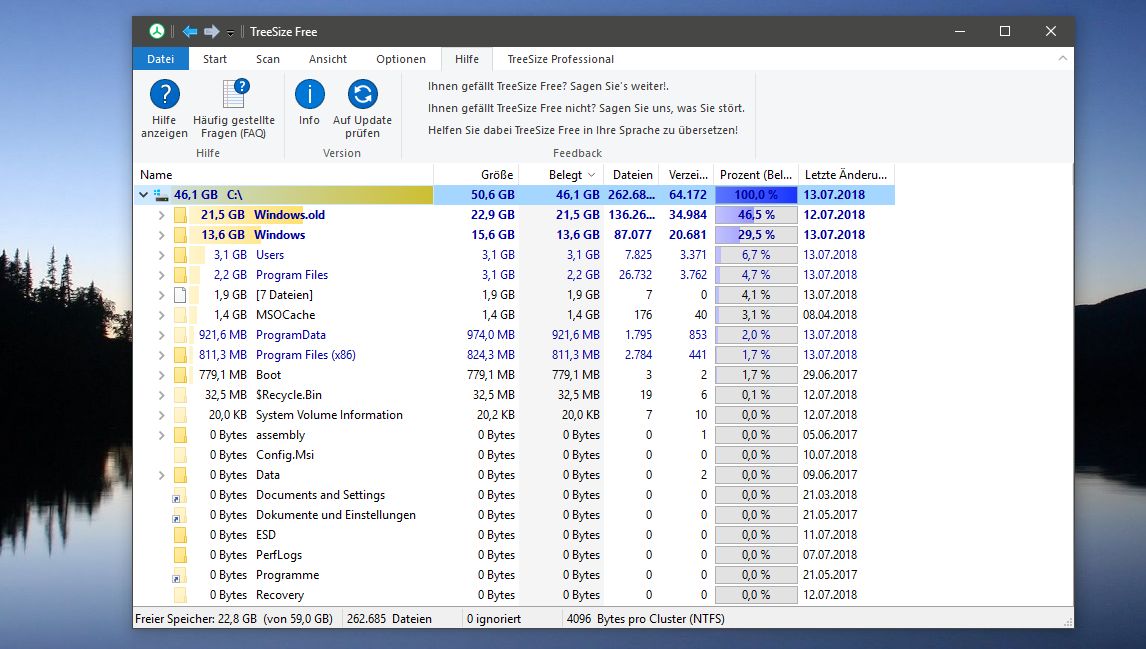
Task: Click the [7 Dateien] file icon
Action: tap(180, 295)
